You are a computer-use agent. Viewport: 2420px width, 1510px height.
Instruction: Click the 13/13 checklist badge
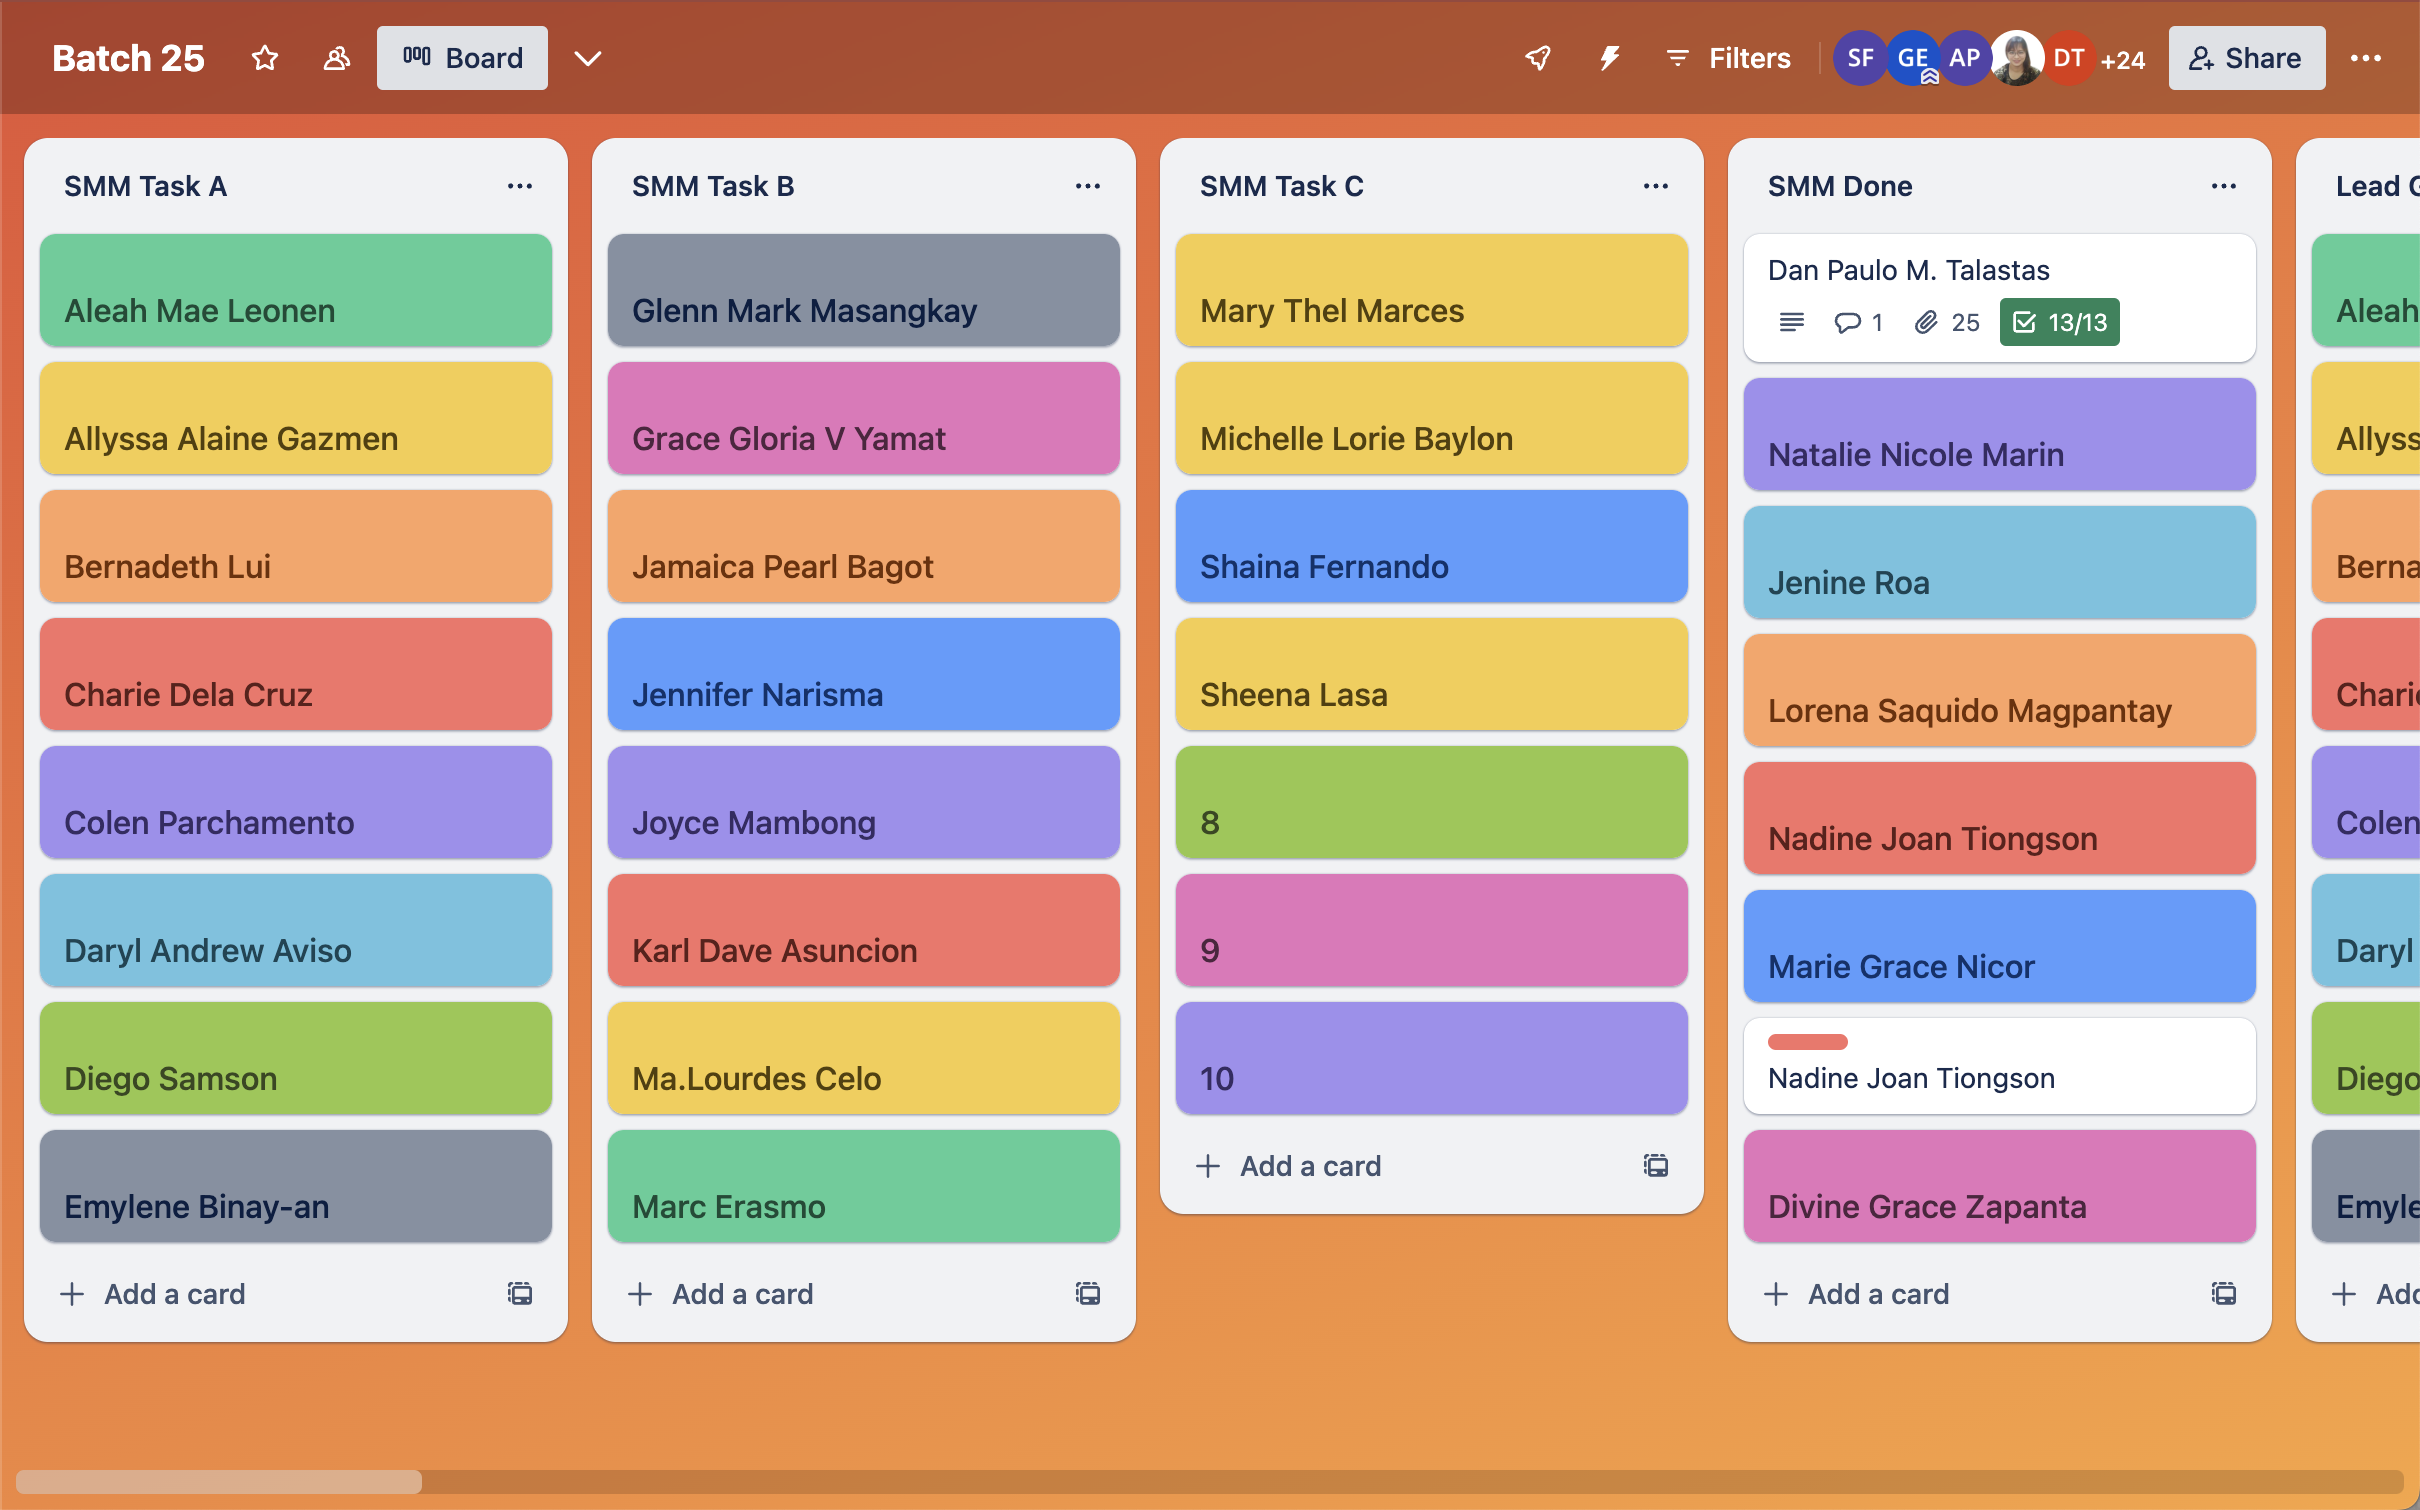click(2059, 322)
